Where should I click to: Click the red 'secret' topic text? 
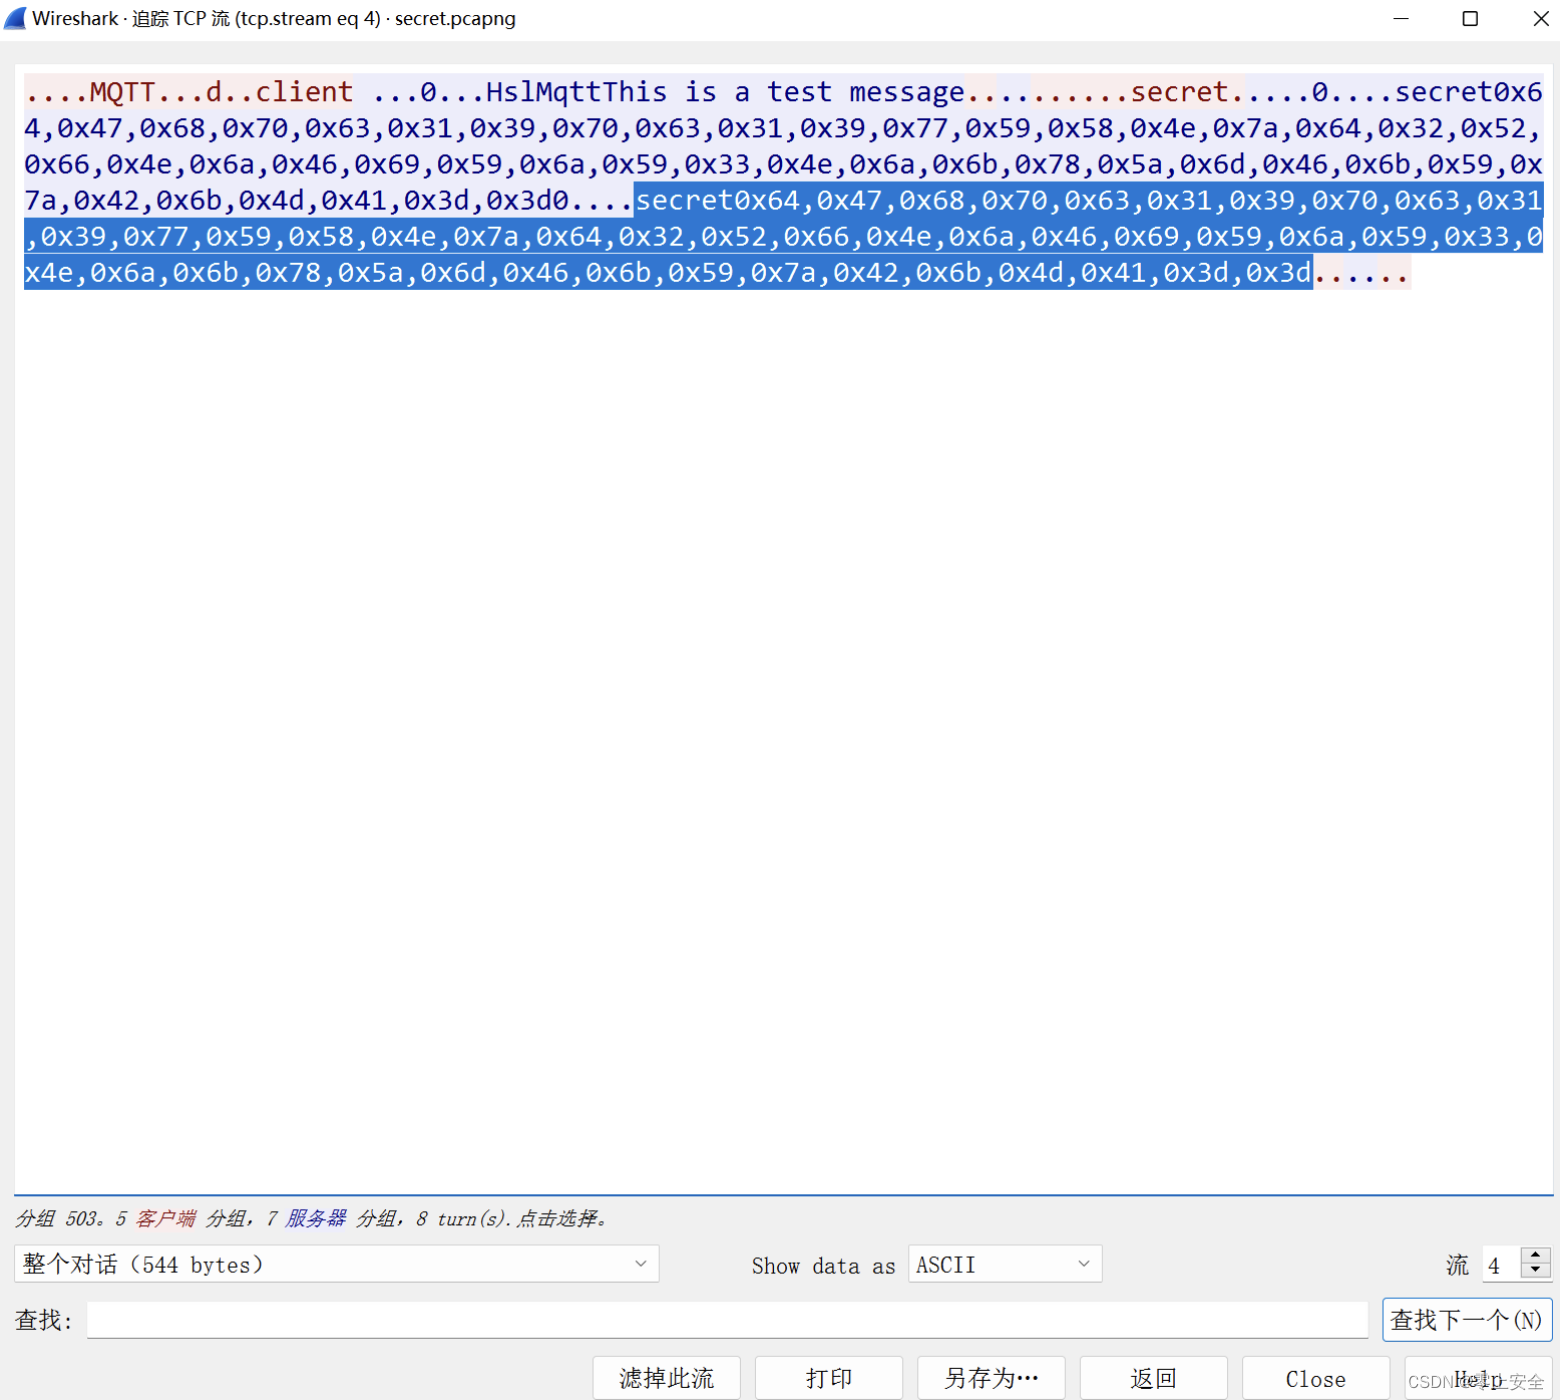point(1179,92)
